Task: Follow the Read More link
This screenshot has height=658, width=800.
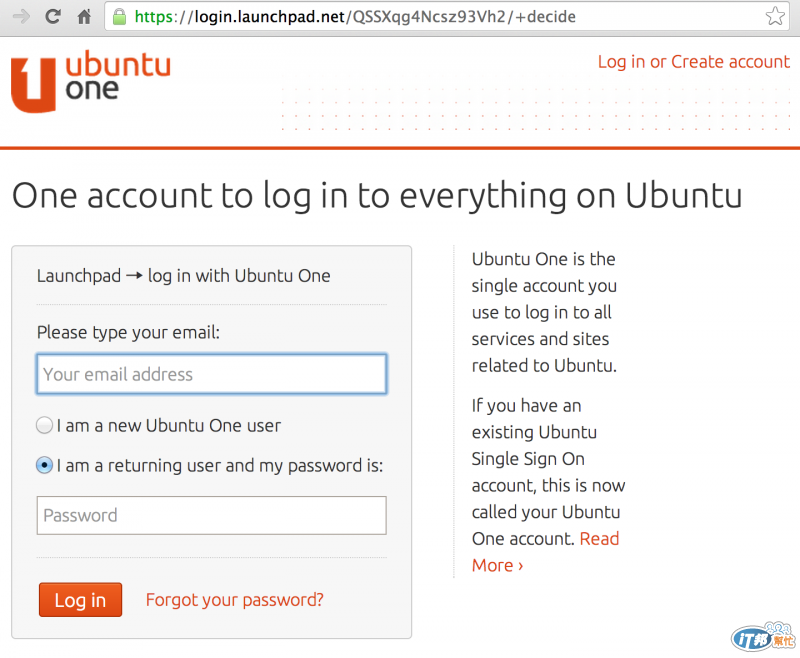Action: pos(545,552)
